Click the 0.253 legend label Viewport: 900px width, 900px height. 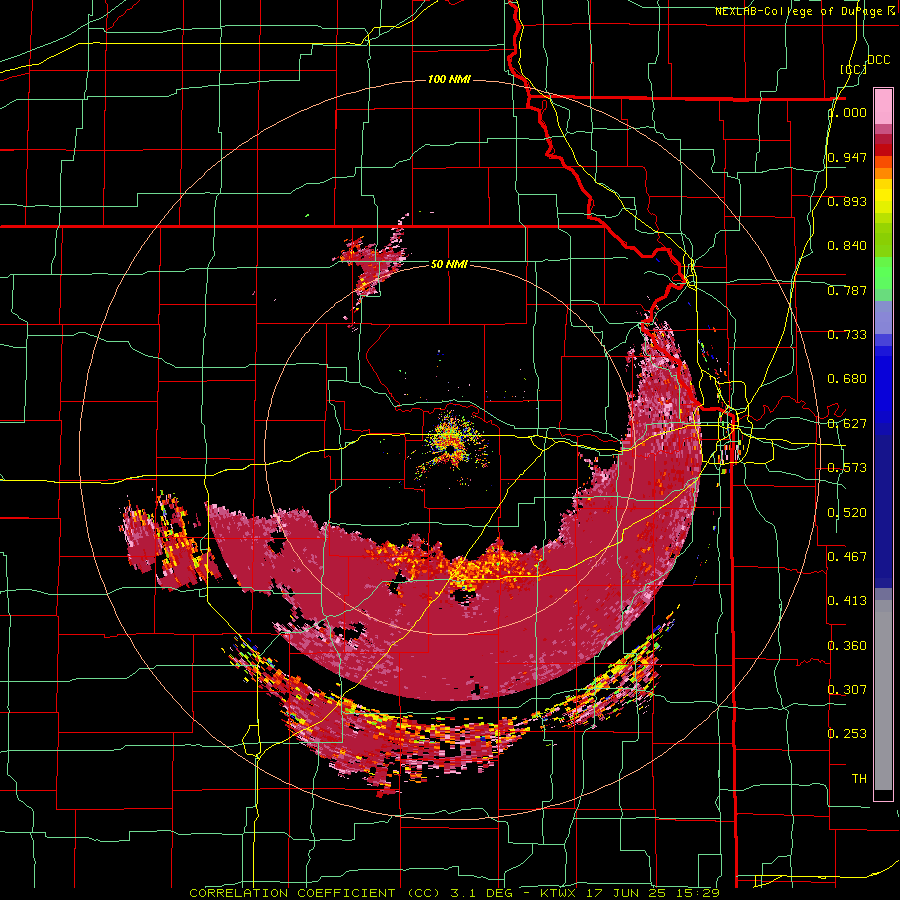point(847,734)
